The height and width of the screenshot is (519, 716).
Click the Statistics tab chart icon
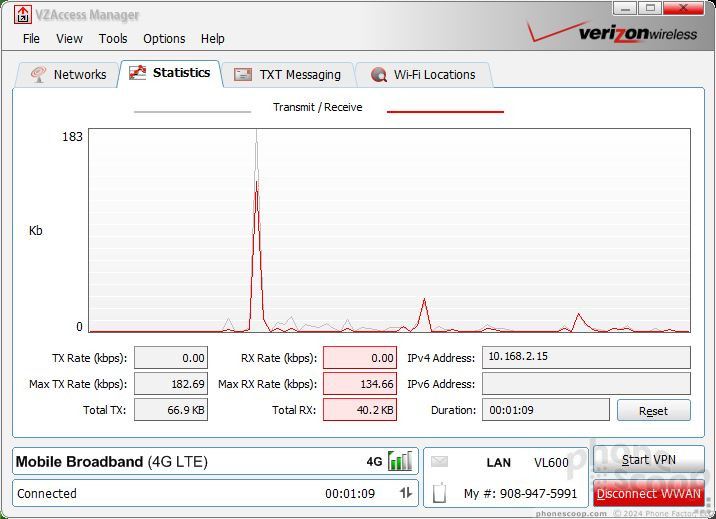137,73
